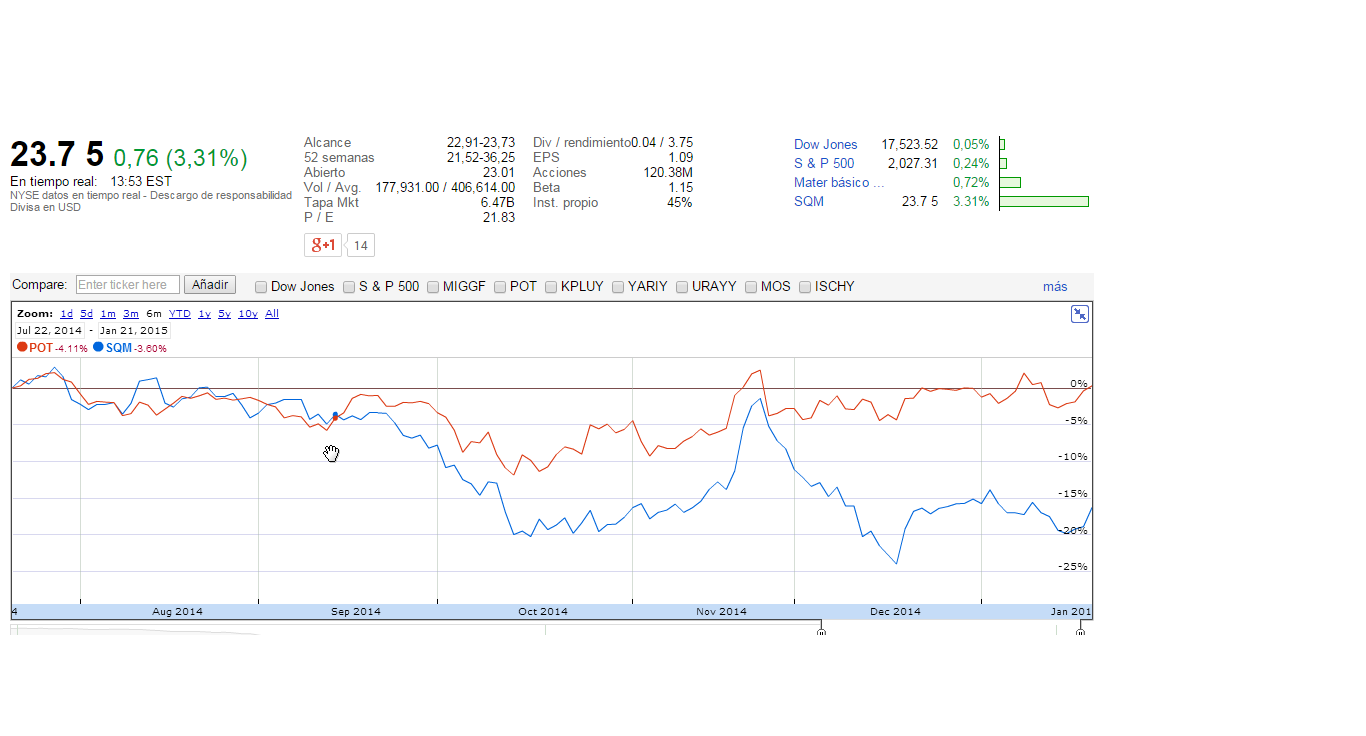Enable YARIY comparison checkbox
Image resolution: width=1366 pixels, height=736 pixels.
point(618,287)
